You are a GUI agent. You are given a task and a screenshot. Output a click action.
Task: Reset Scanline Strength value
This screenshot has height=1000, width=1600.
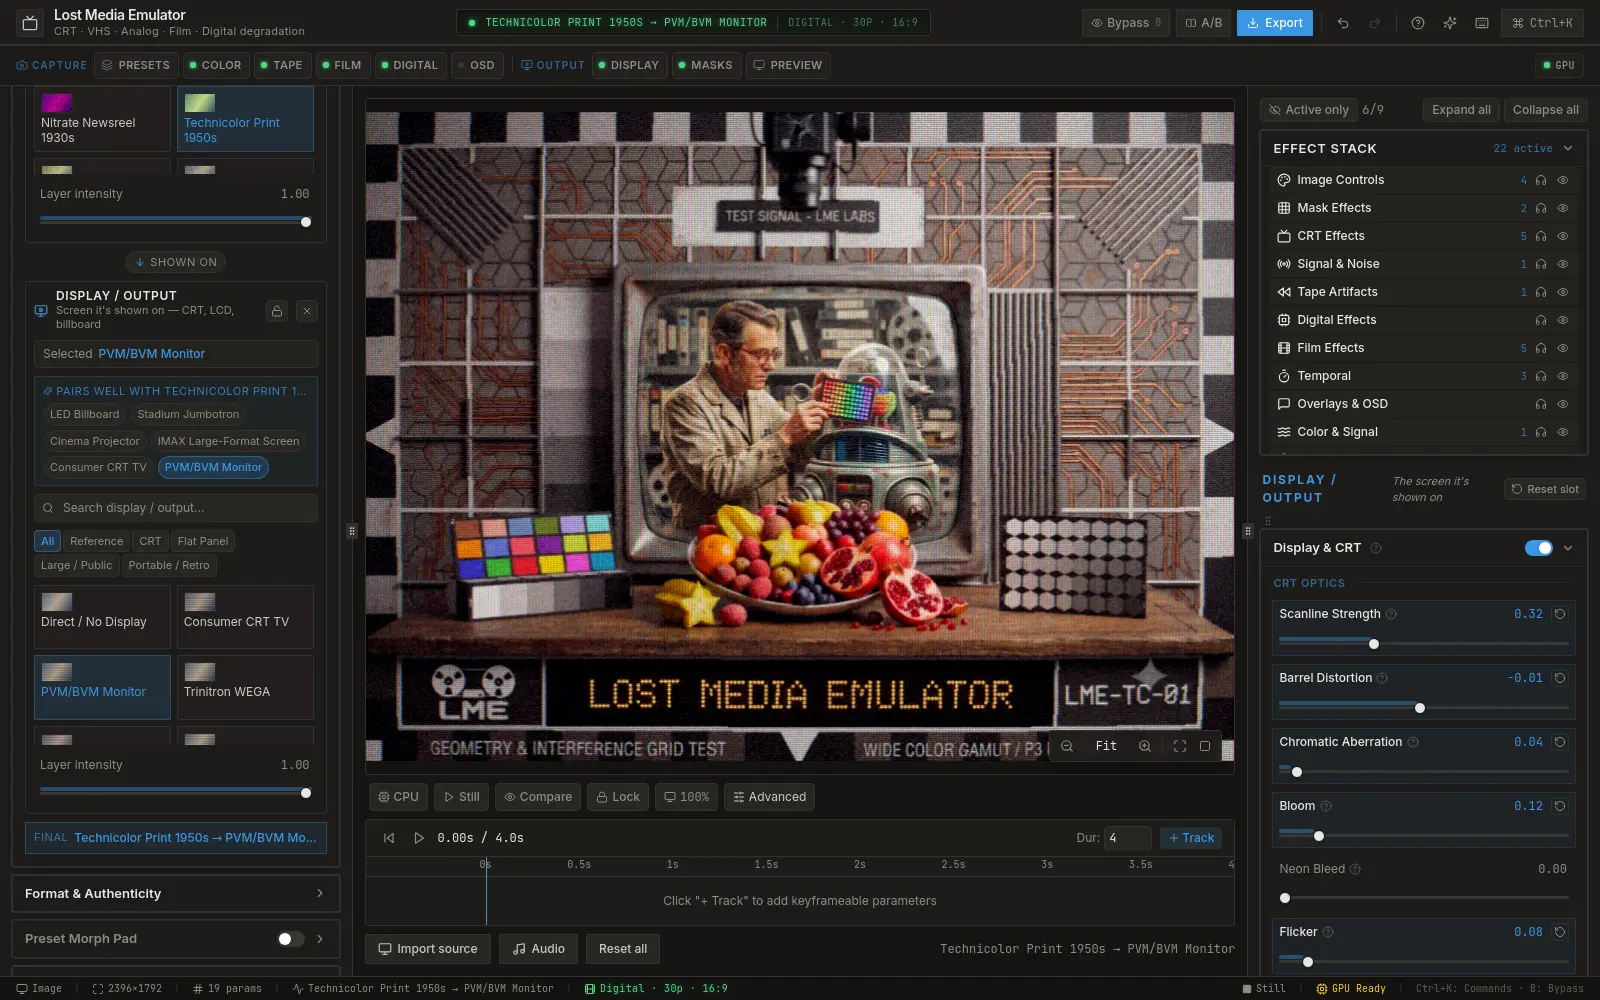[x=1560, y=614]
